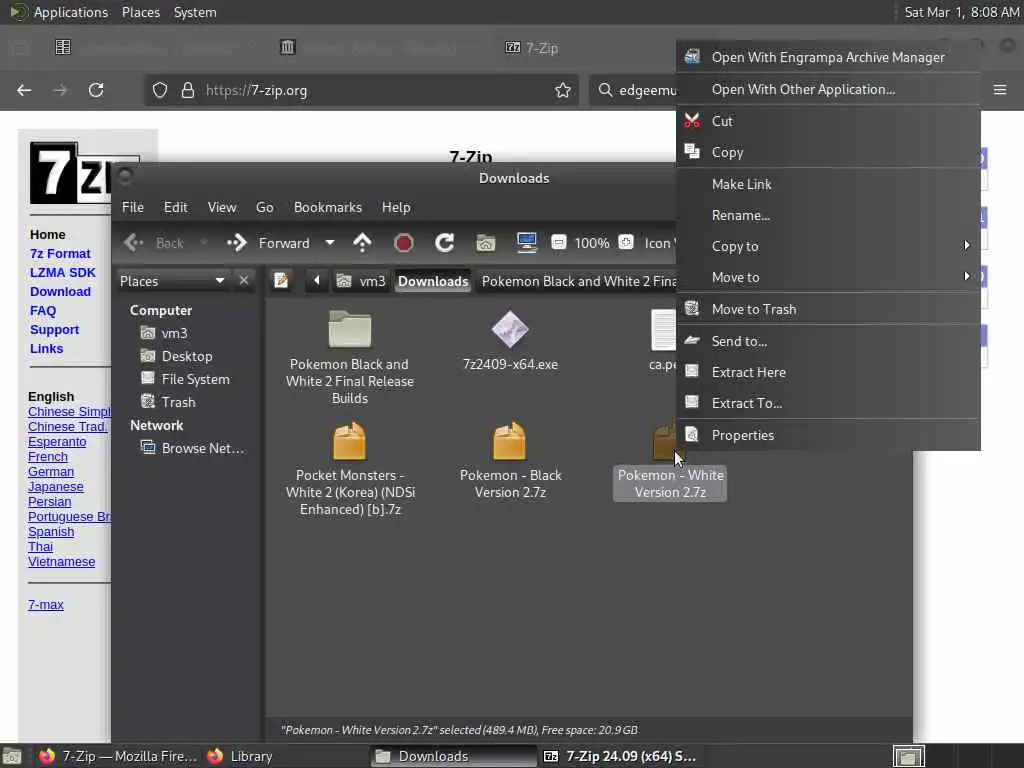The width and height of the screenshot is (1024, 768).
Task: Open the LZMA SDK link
Action: [63, 272]
